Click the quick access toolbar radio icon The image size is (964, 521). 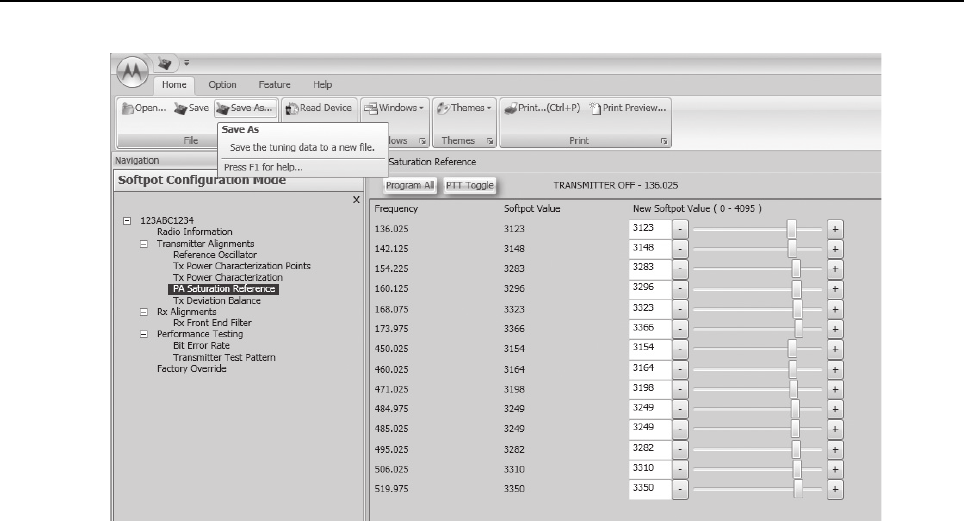coord(164,63)
